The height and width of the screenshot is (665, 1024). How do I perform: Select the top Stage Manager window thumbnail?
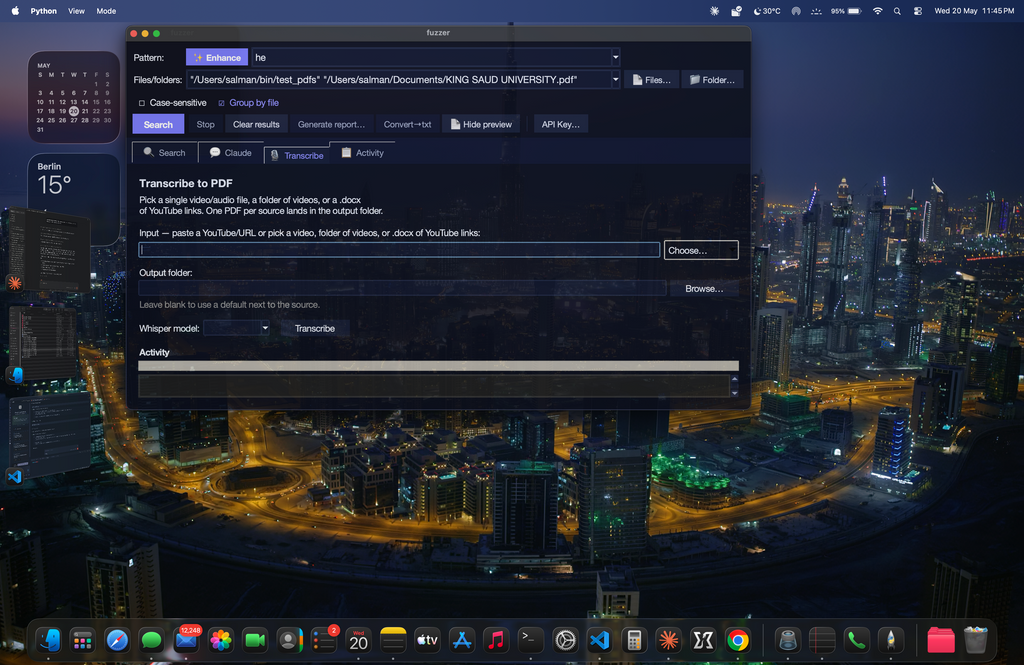(x=50, y=250)
